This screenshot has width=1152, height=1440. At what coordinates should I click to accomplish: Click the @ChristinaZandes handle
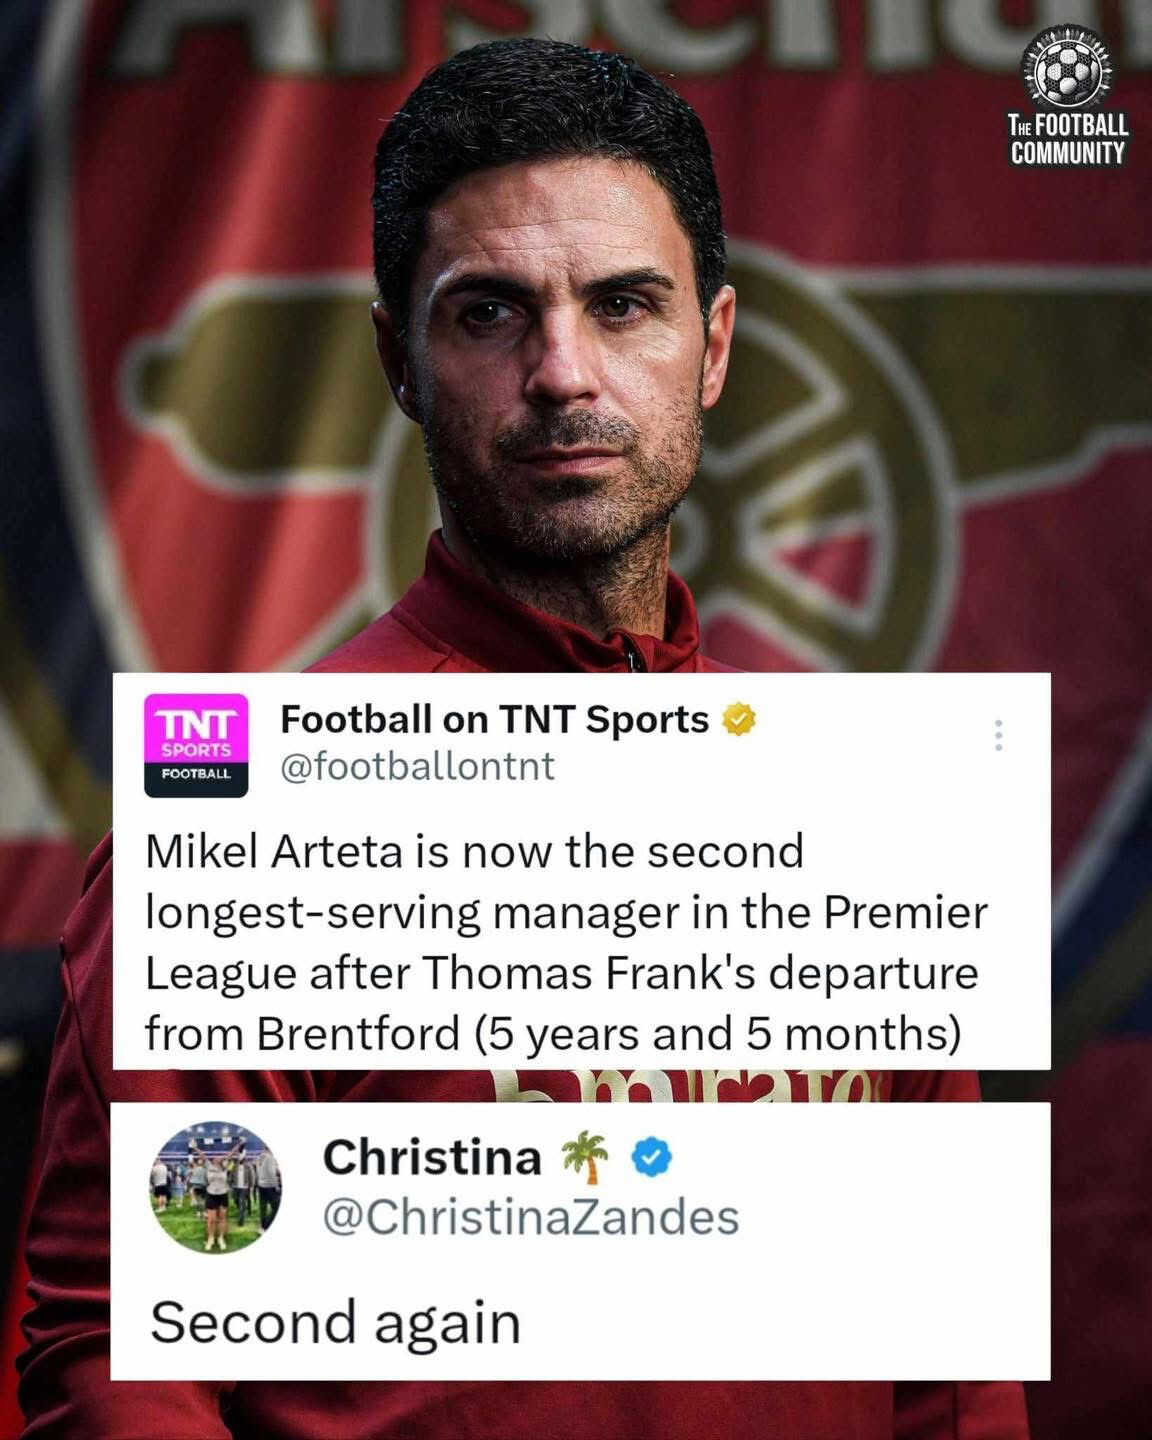[531, 1217]
